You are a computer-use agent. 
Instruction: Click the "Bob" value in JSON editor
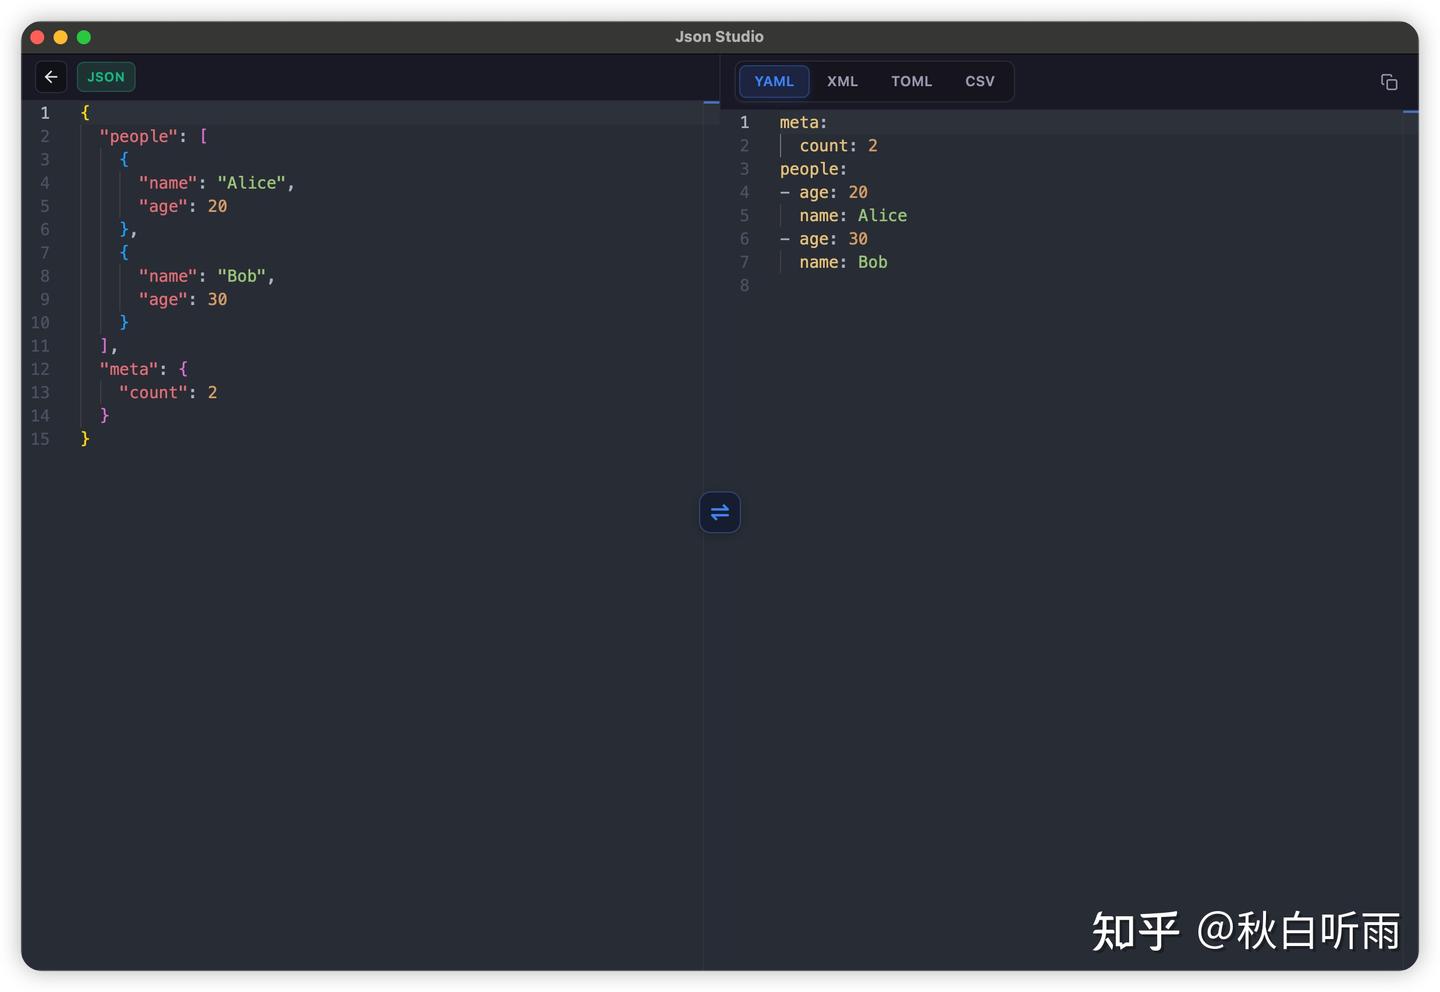(x=242, y=276)
